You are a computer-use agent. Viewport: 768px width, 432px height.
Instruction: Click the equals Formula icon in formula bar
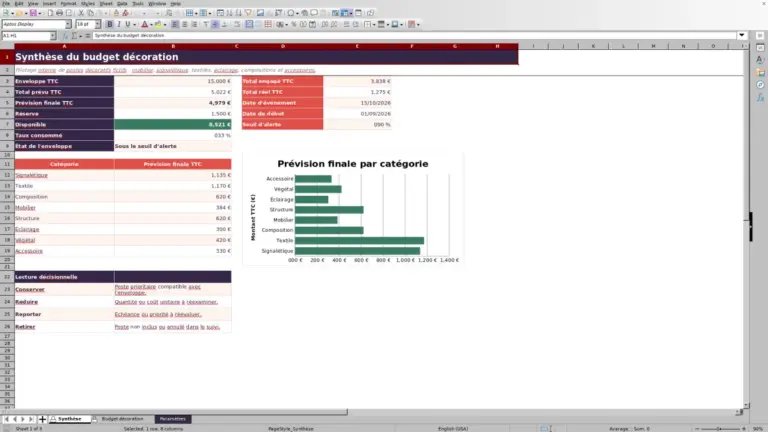88,36
